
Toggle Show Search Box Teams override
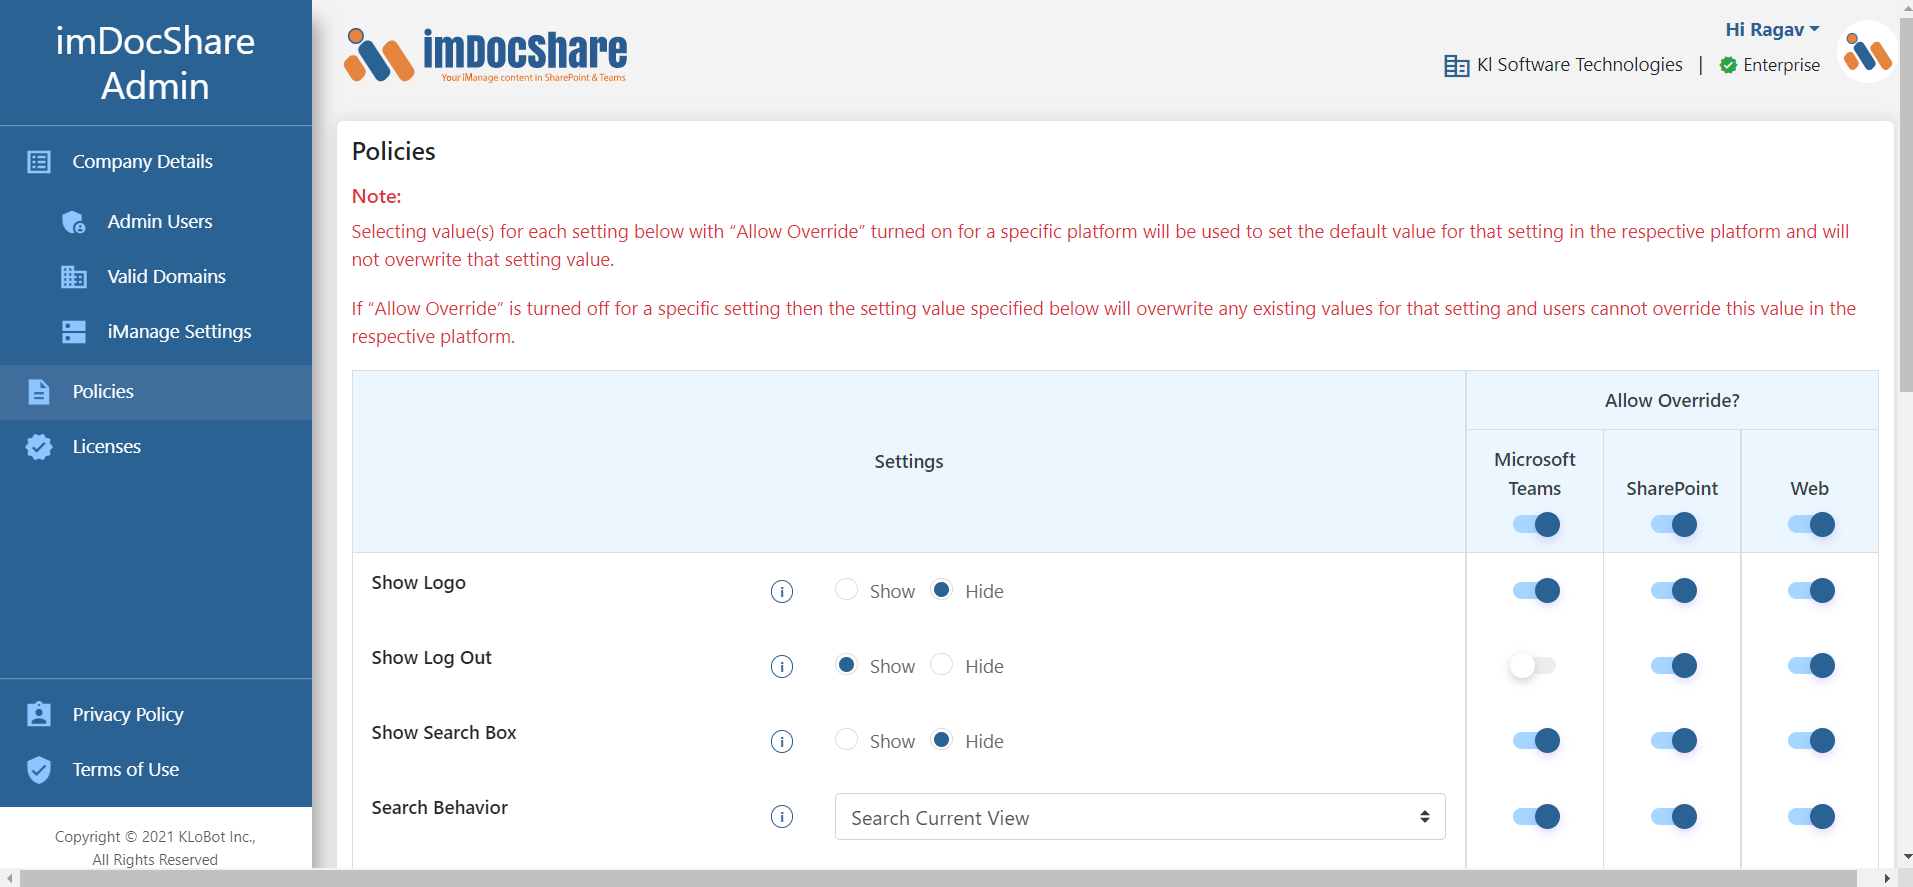[1536, 741]
